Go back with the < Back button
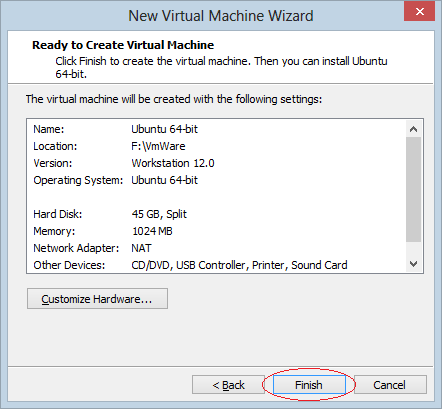The image size is (442, 409). point(228,385)
